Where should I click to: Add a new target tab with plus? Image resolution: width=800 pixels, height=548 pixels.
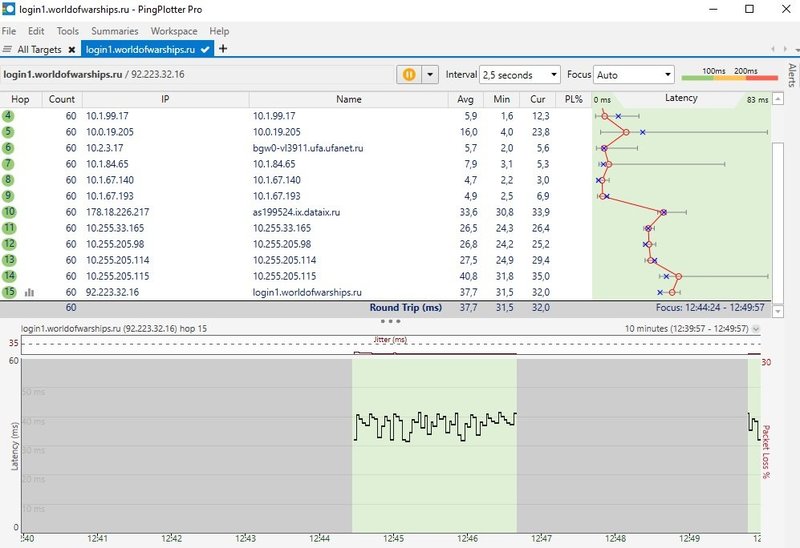point(223,49)
